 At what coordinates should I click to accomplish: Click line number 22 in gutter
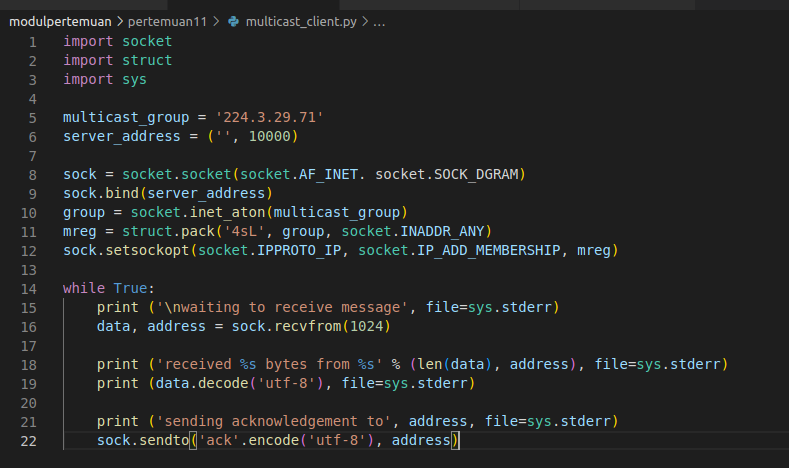click(29, 441)
